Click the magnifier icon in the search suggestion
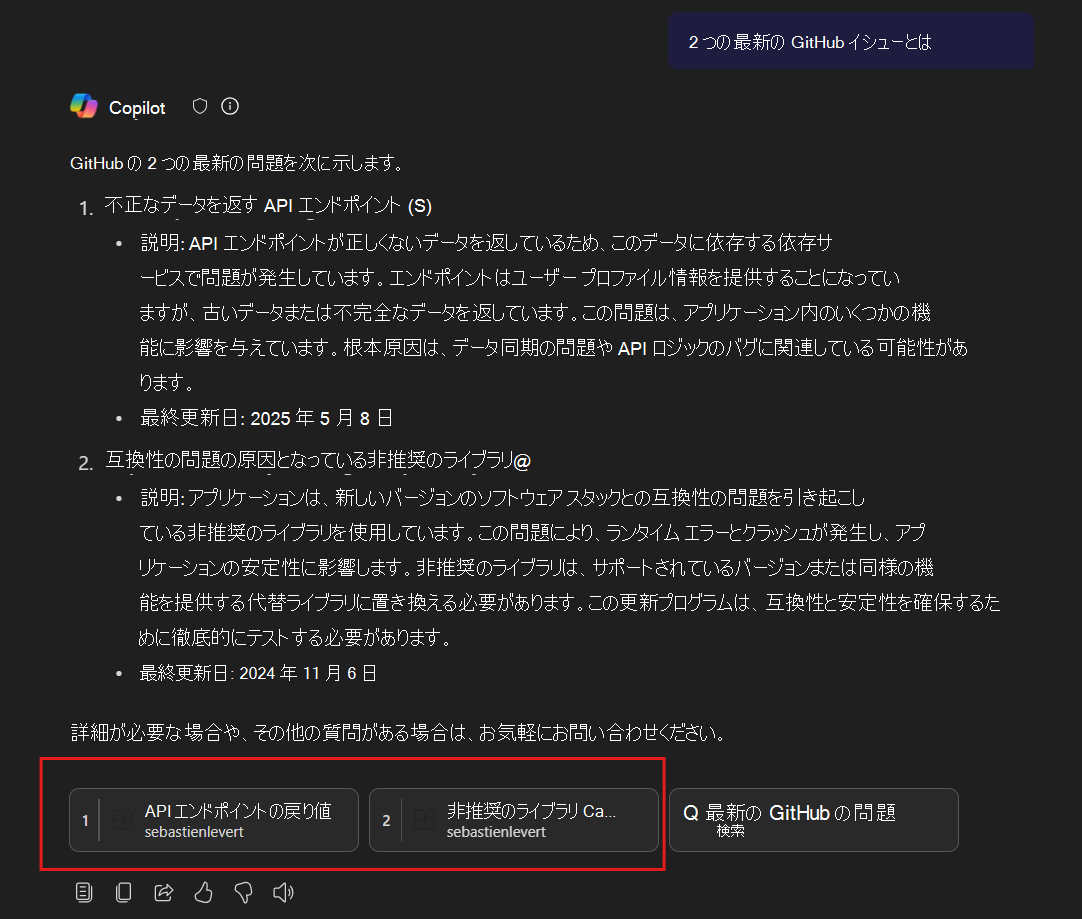The width and height of the screenshot is (1082, 919). click(691, 813)
